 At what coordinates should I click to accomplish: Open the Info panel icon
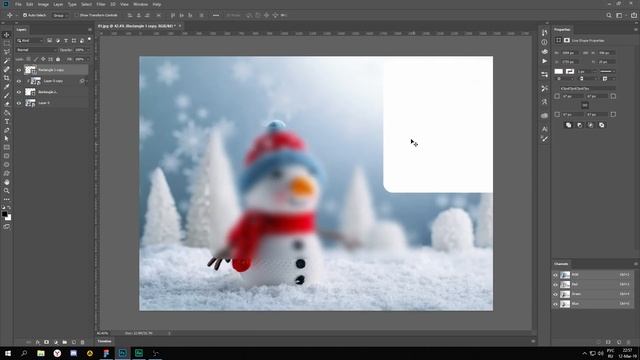(544, 42)
